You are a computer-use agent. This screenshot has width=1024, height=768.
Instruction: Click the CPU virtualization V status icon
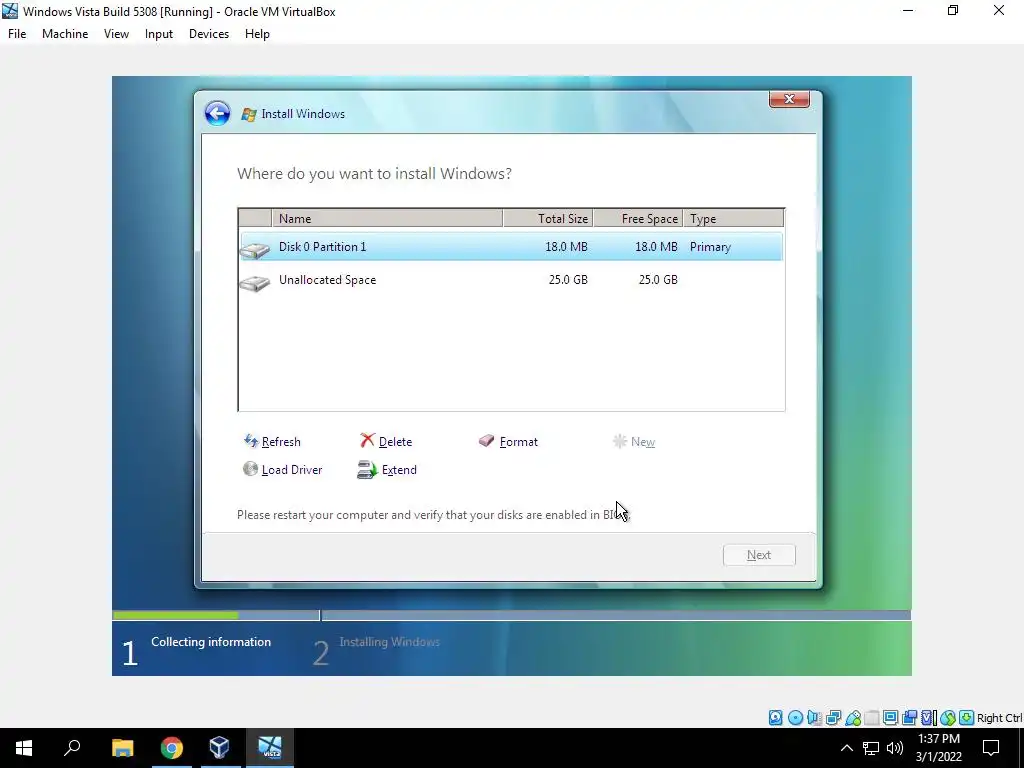[x=929, y=718]
